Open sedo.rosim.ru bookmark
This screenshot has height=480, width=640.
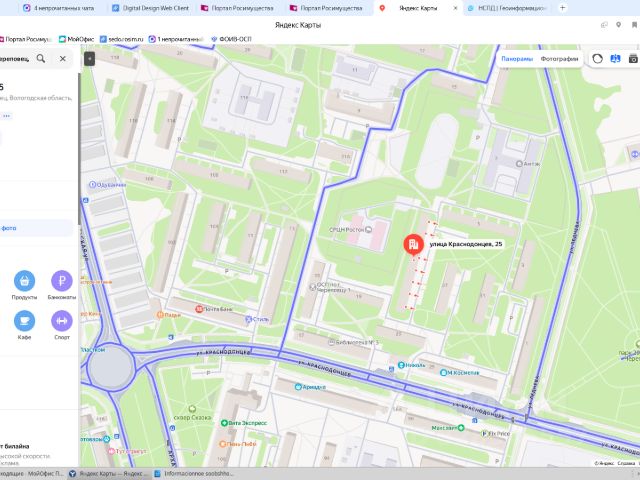tap(122, 39)
